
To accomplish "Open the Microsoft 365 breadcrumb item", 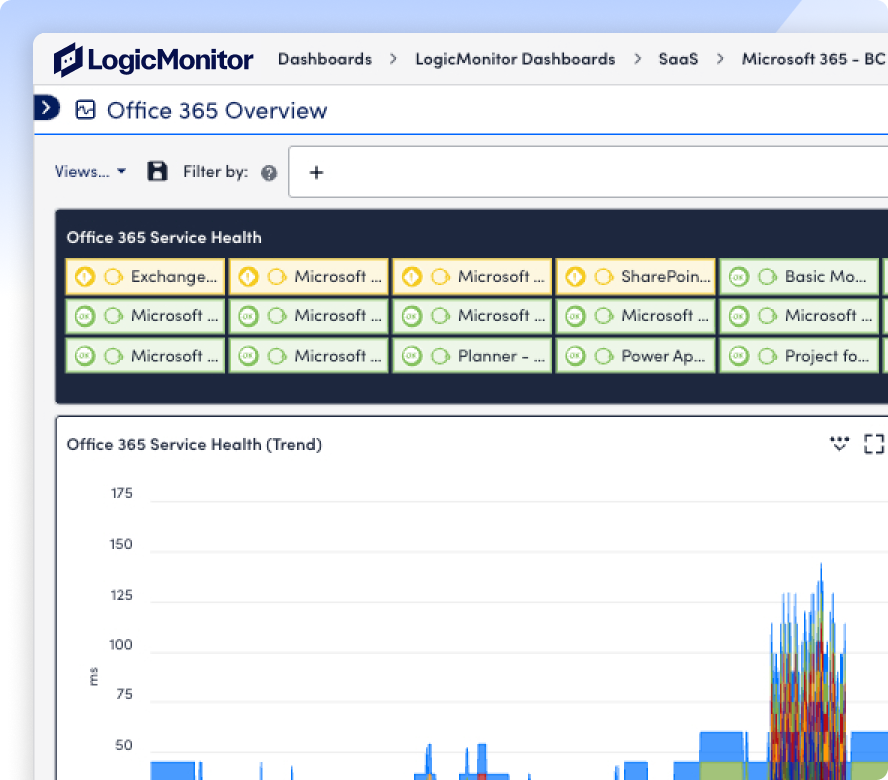I will (x=814, y=59).
